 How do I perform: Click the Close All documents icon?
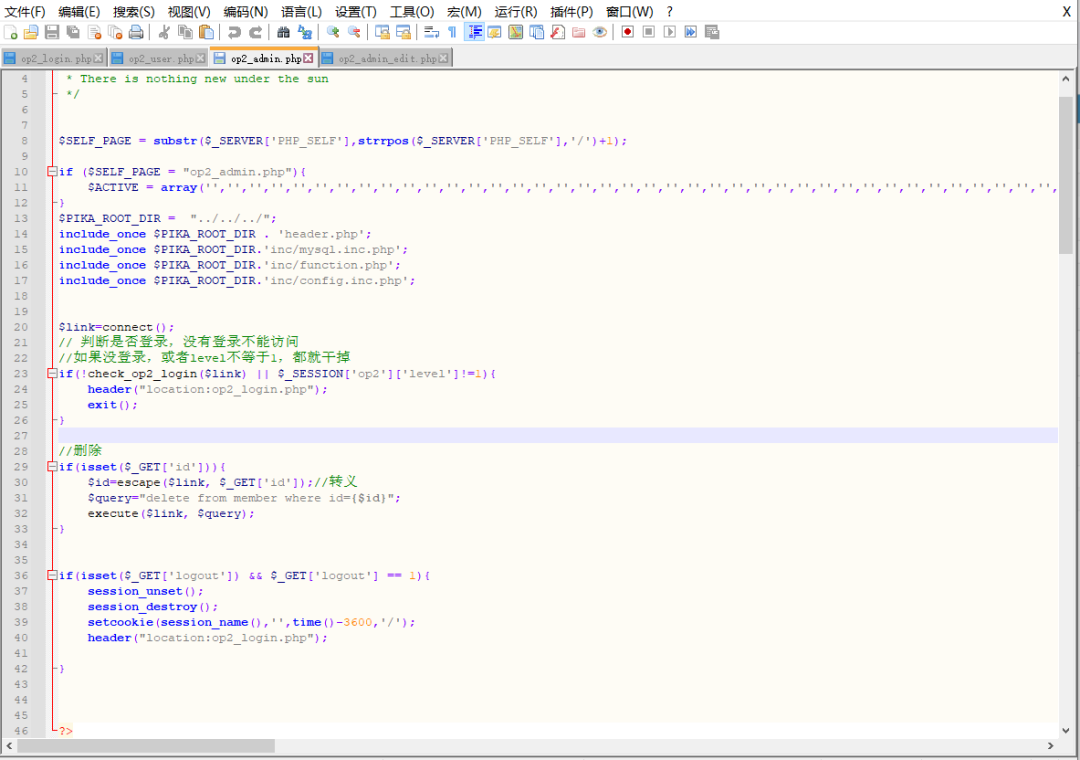[115, 32]
